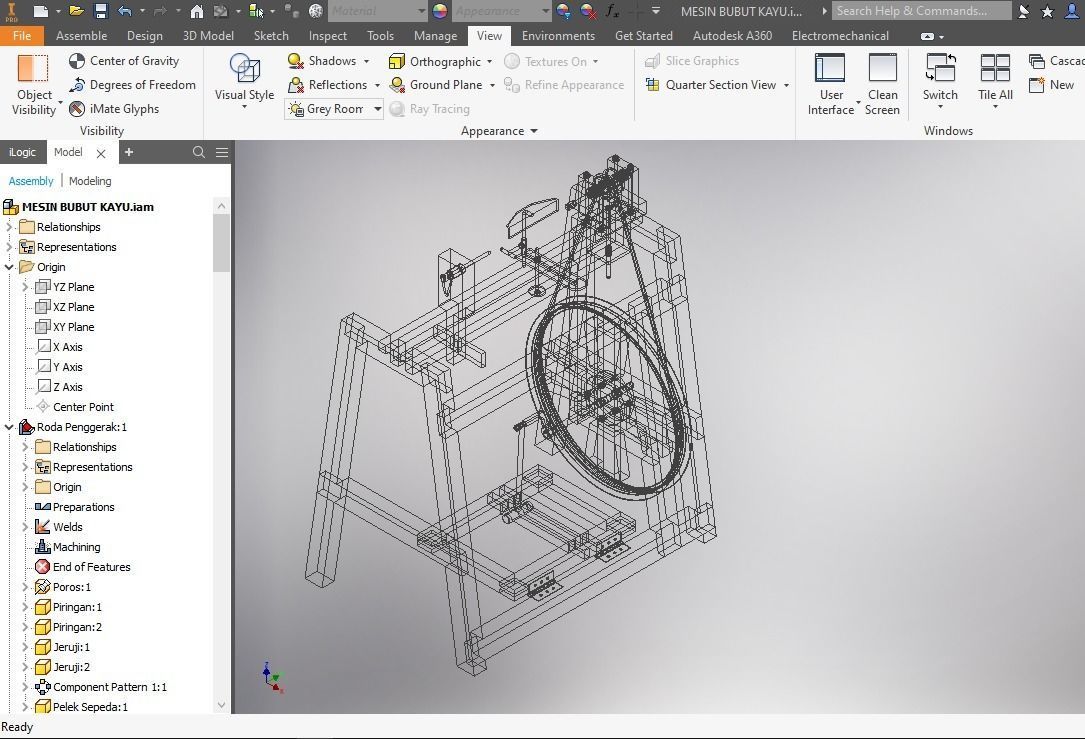Image resolution: width=1085 pixels, height=739 pixels.
Task: Expand the Appearance panel arrow
Action: click(x=534, y=131)
